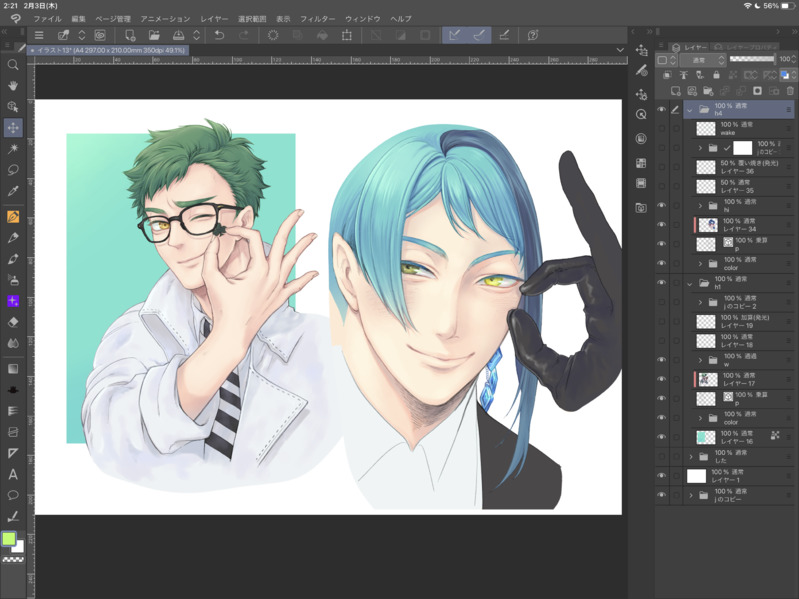Collapse the h4 layer folder
This screenshot has width=799, height=599.
click(x=689, y=110)
